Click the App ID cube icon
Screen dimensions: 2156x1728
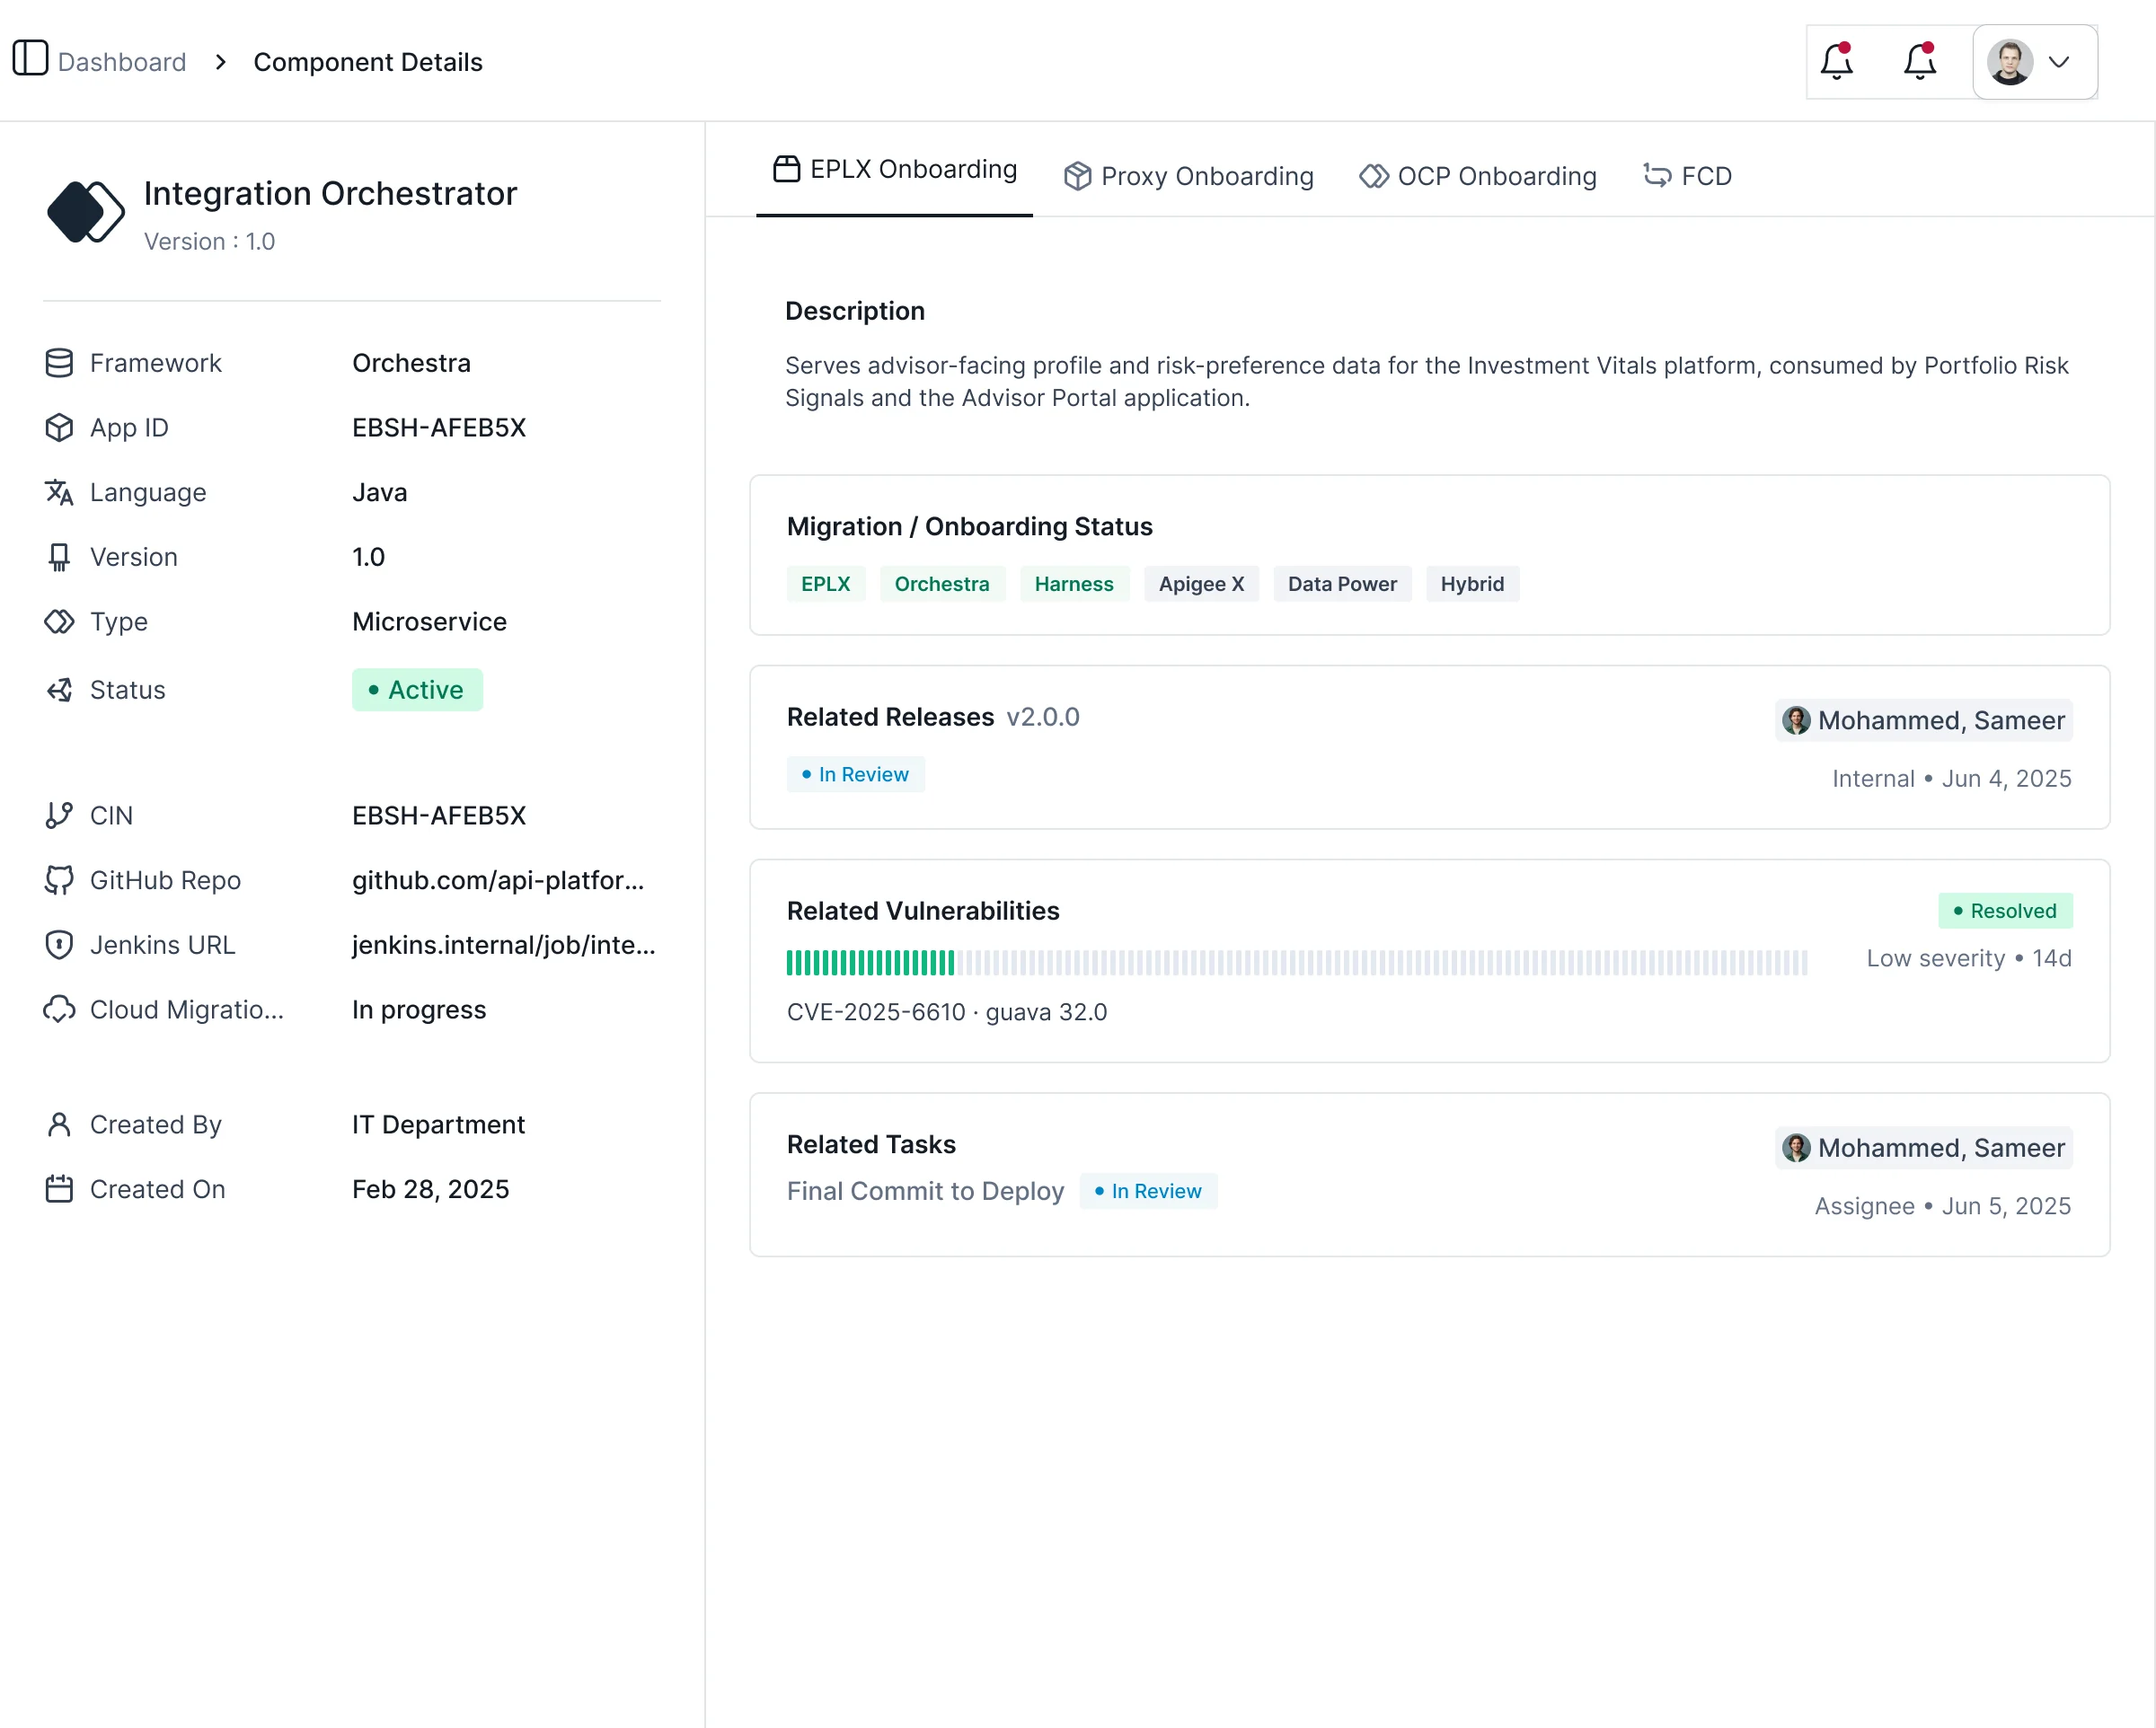point(59,428)
